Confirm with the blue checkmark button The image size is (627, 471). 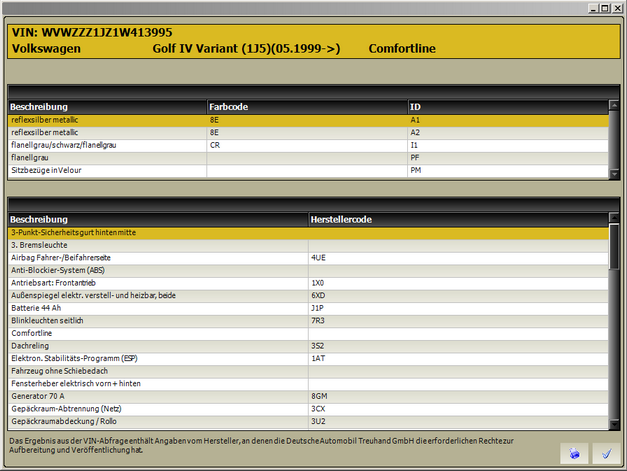coord(607,453)
